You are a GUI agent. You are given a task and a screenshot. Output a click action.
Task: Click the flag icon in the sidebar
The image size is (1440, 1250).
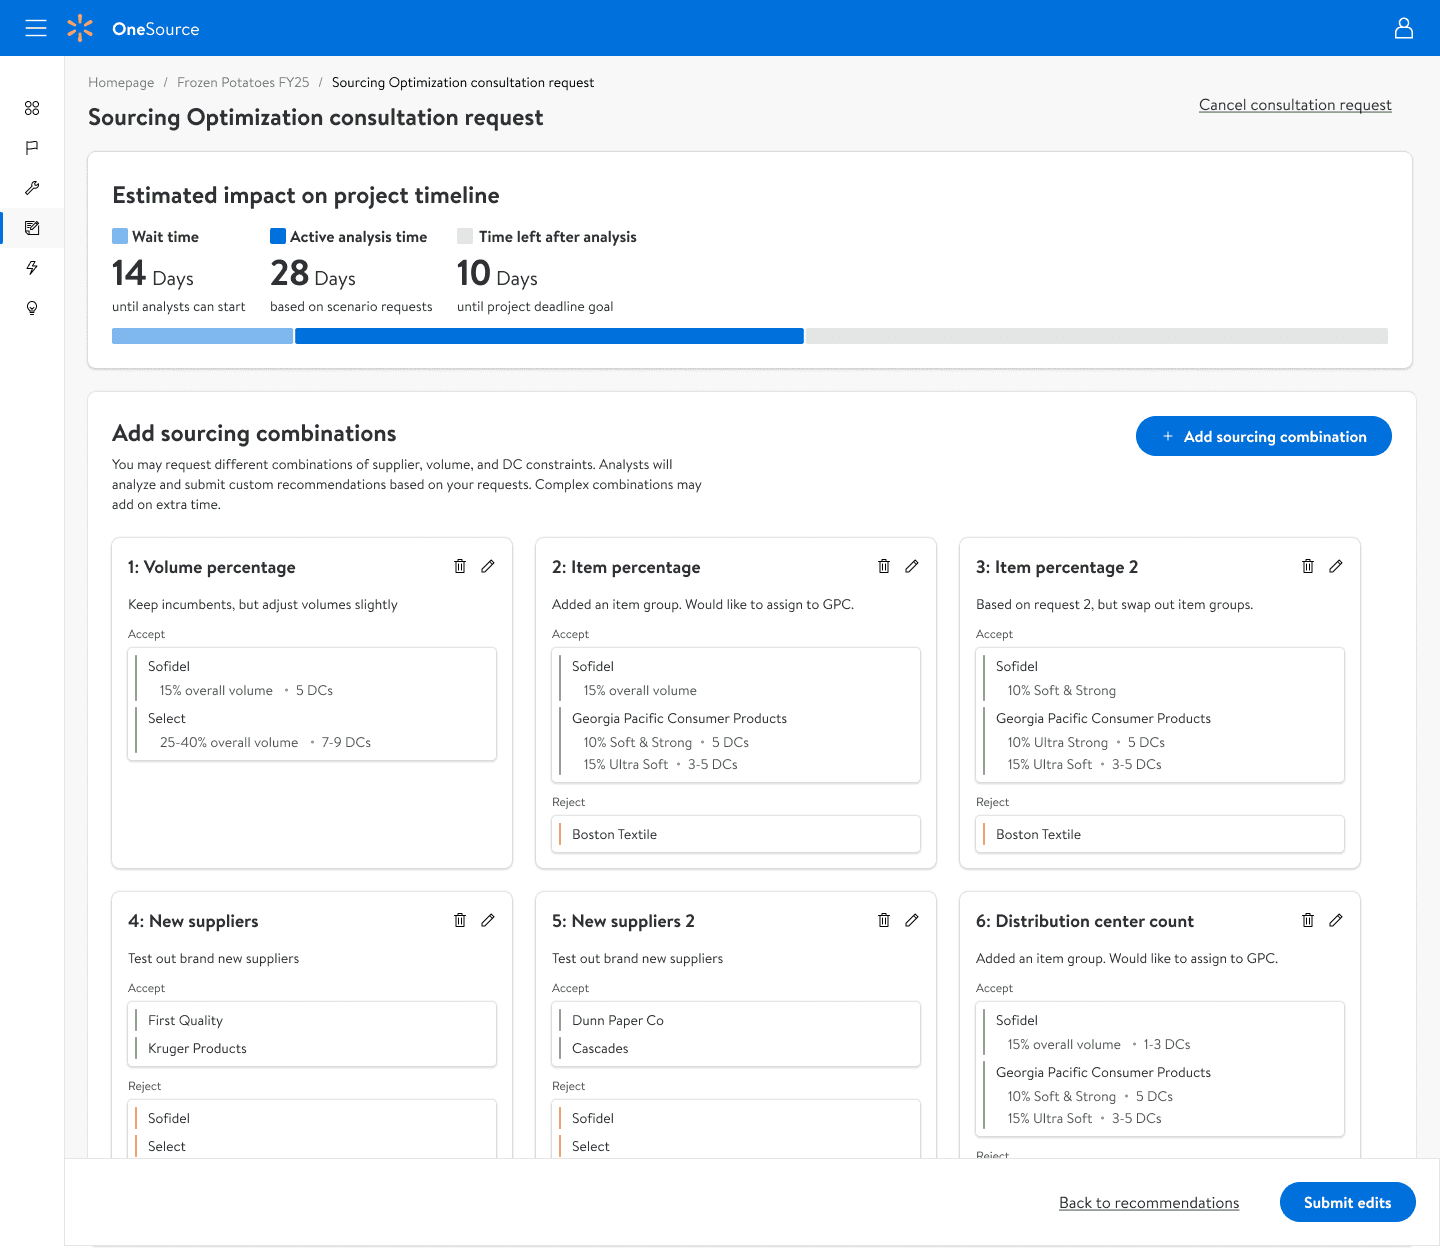32,148
